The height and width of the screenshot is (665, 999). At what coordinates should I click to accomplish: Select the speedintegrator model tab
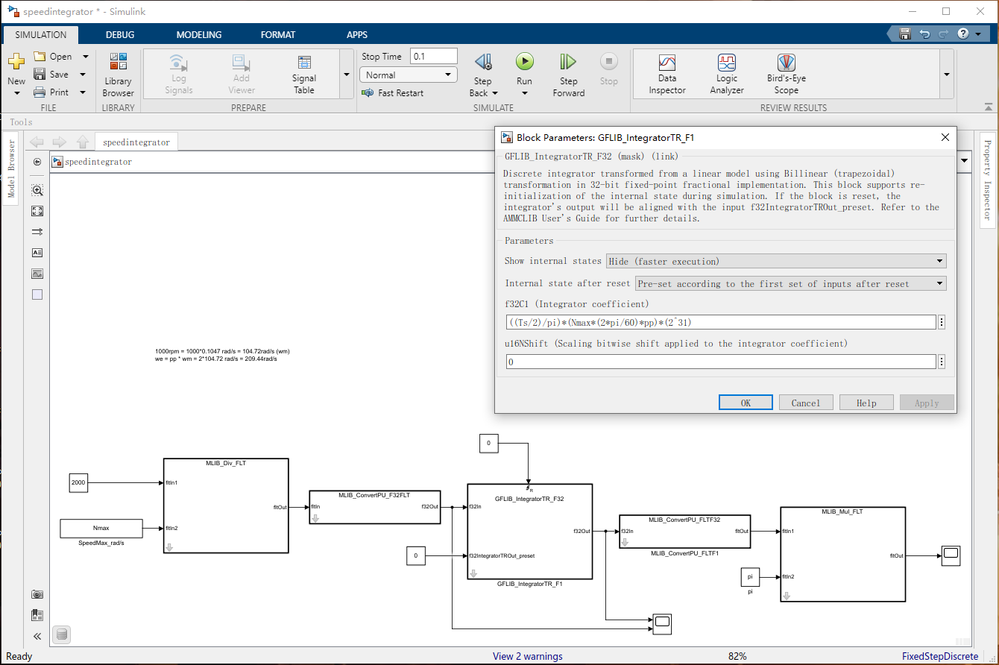click(x=136, y=142)
